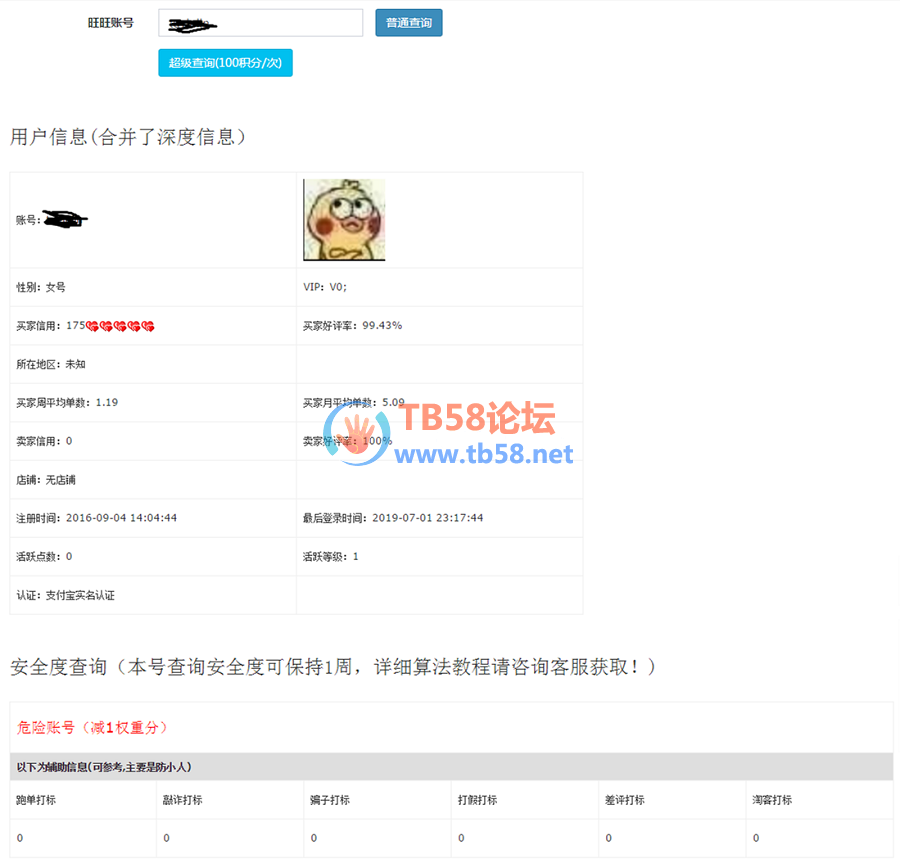Run 超级查询 (100积分/次)
This screenshot has width=900, height=868.
coord(225,63)
